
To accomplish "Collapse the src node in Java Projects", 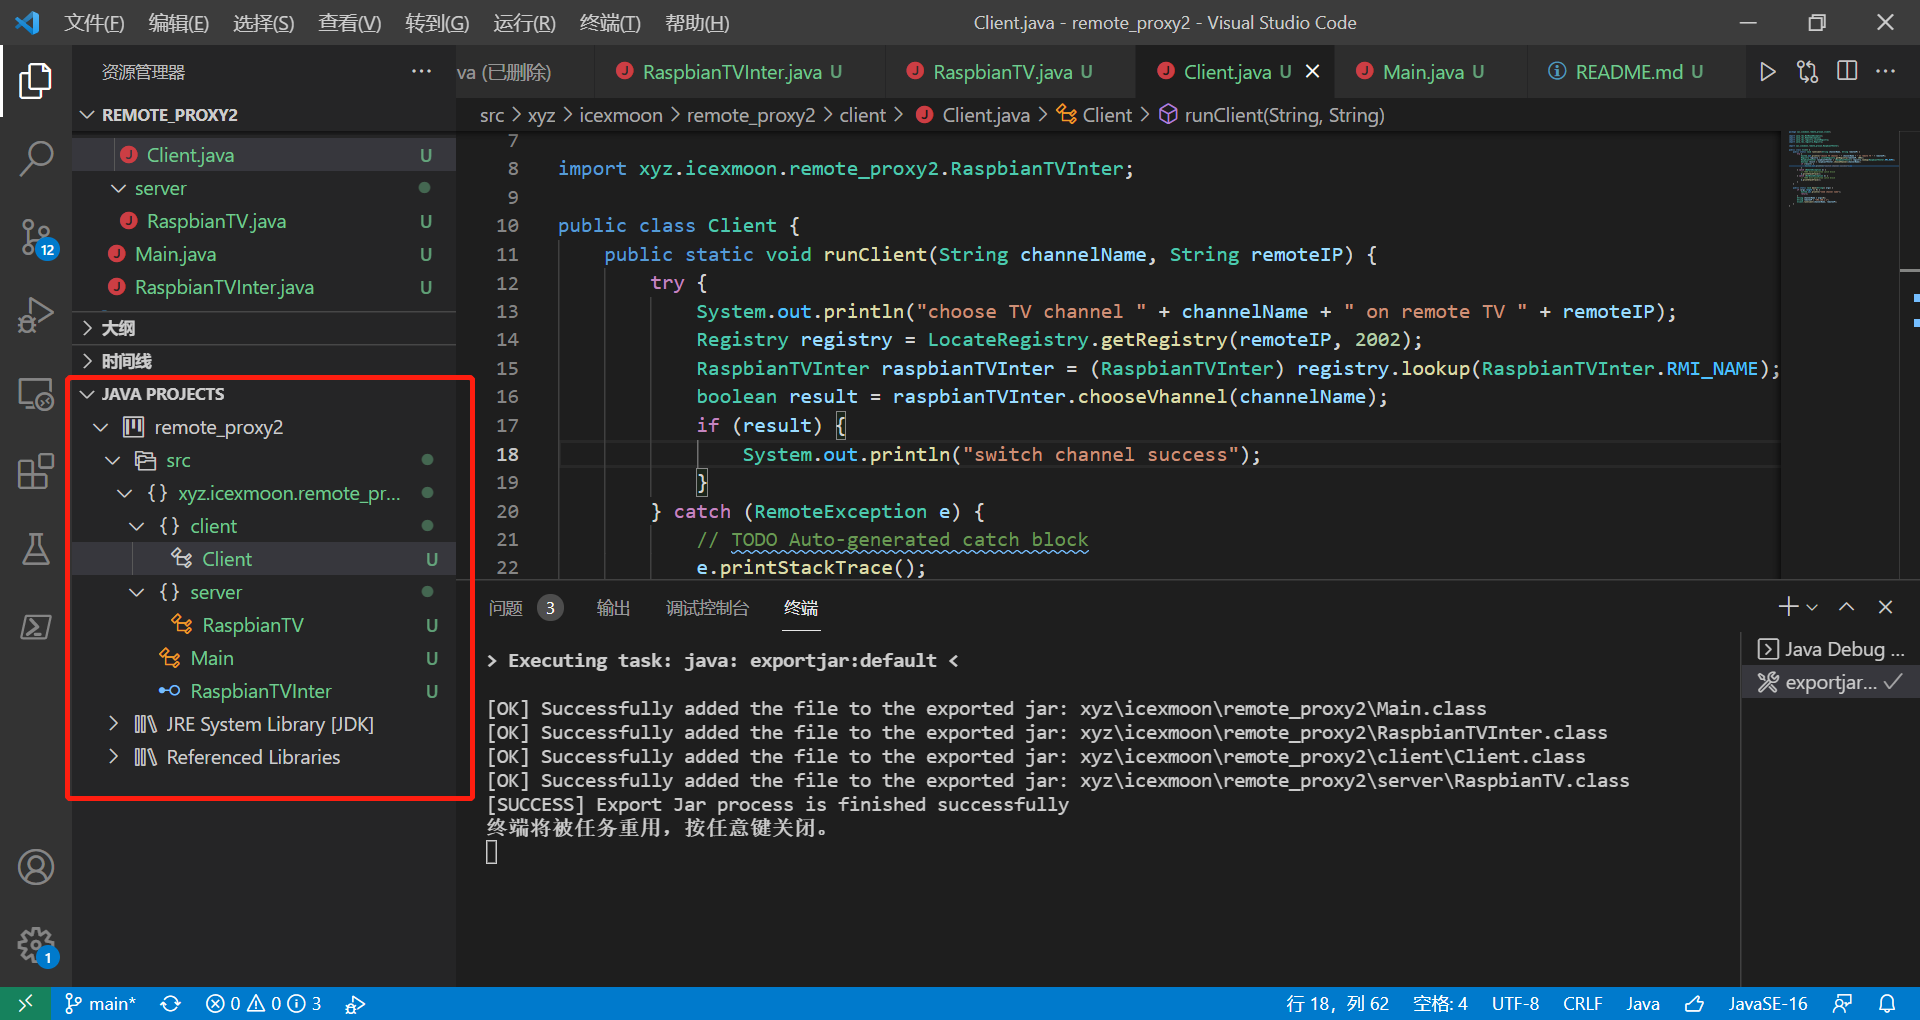I will point(113,460).
